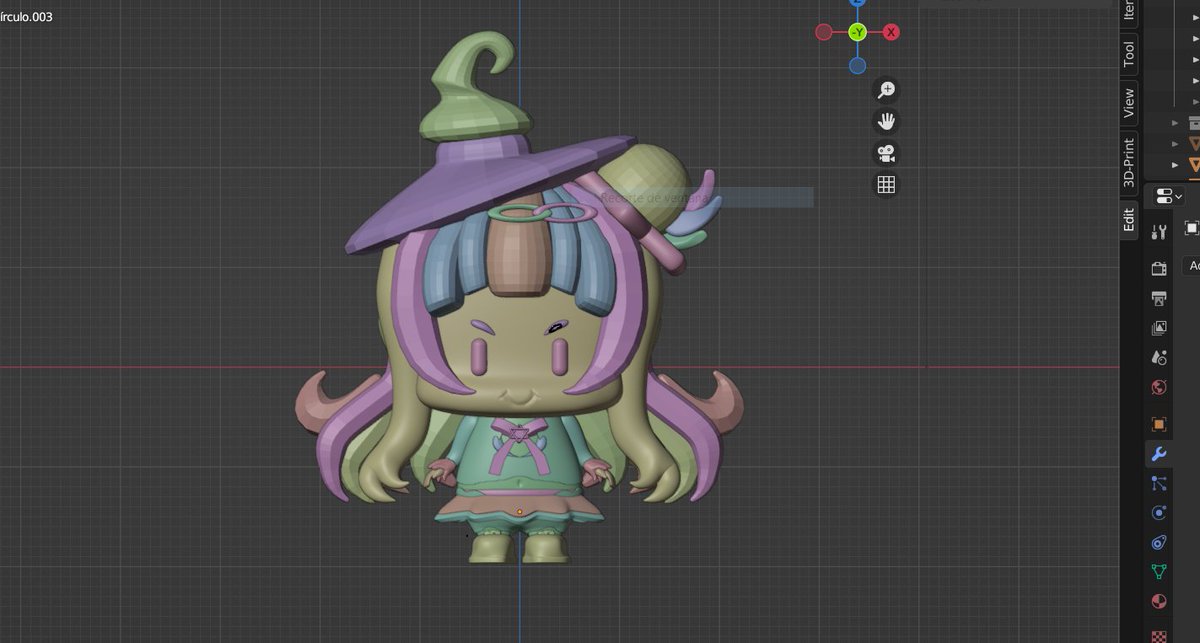The height and width of the screenshot is (643, 1200).
Task: Open the Material properties sphere icon
Action: [1159, 602]
